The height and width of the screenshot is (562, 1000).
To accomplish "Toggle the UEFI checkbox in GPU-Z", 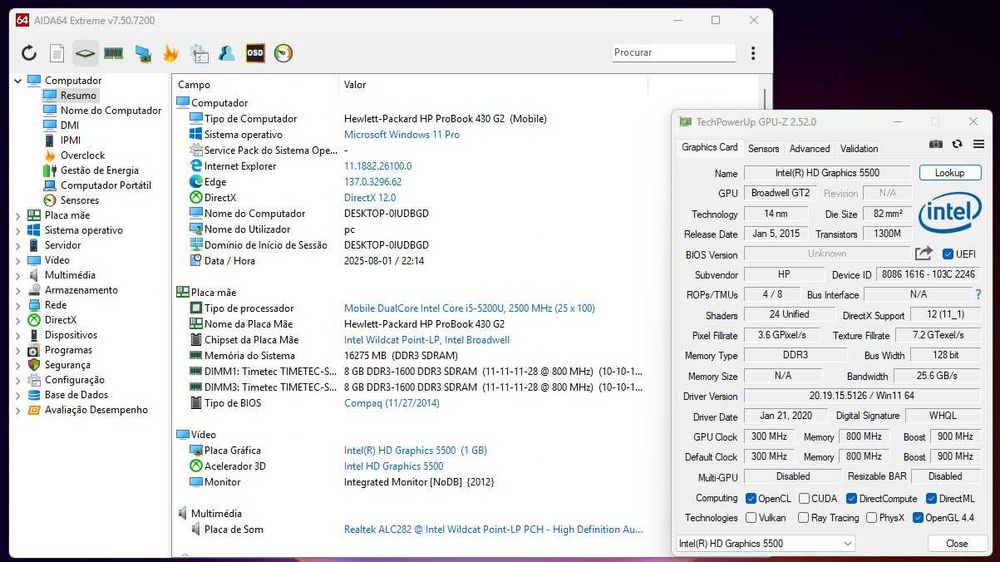I will tap(948, 254).
